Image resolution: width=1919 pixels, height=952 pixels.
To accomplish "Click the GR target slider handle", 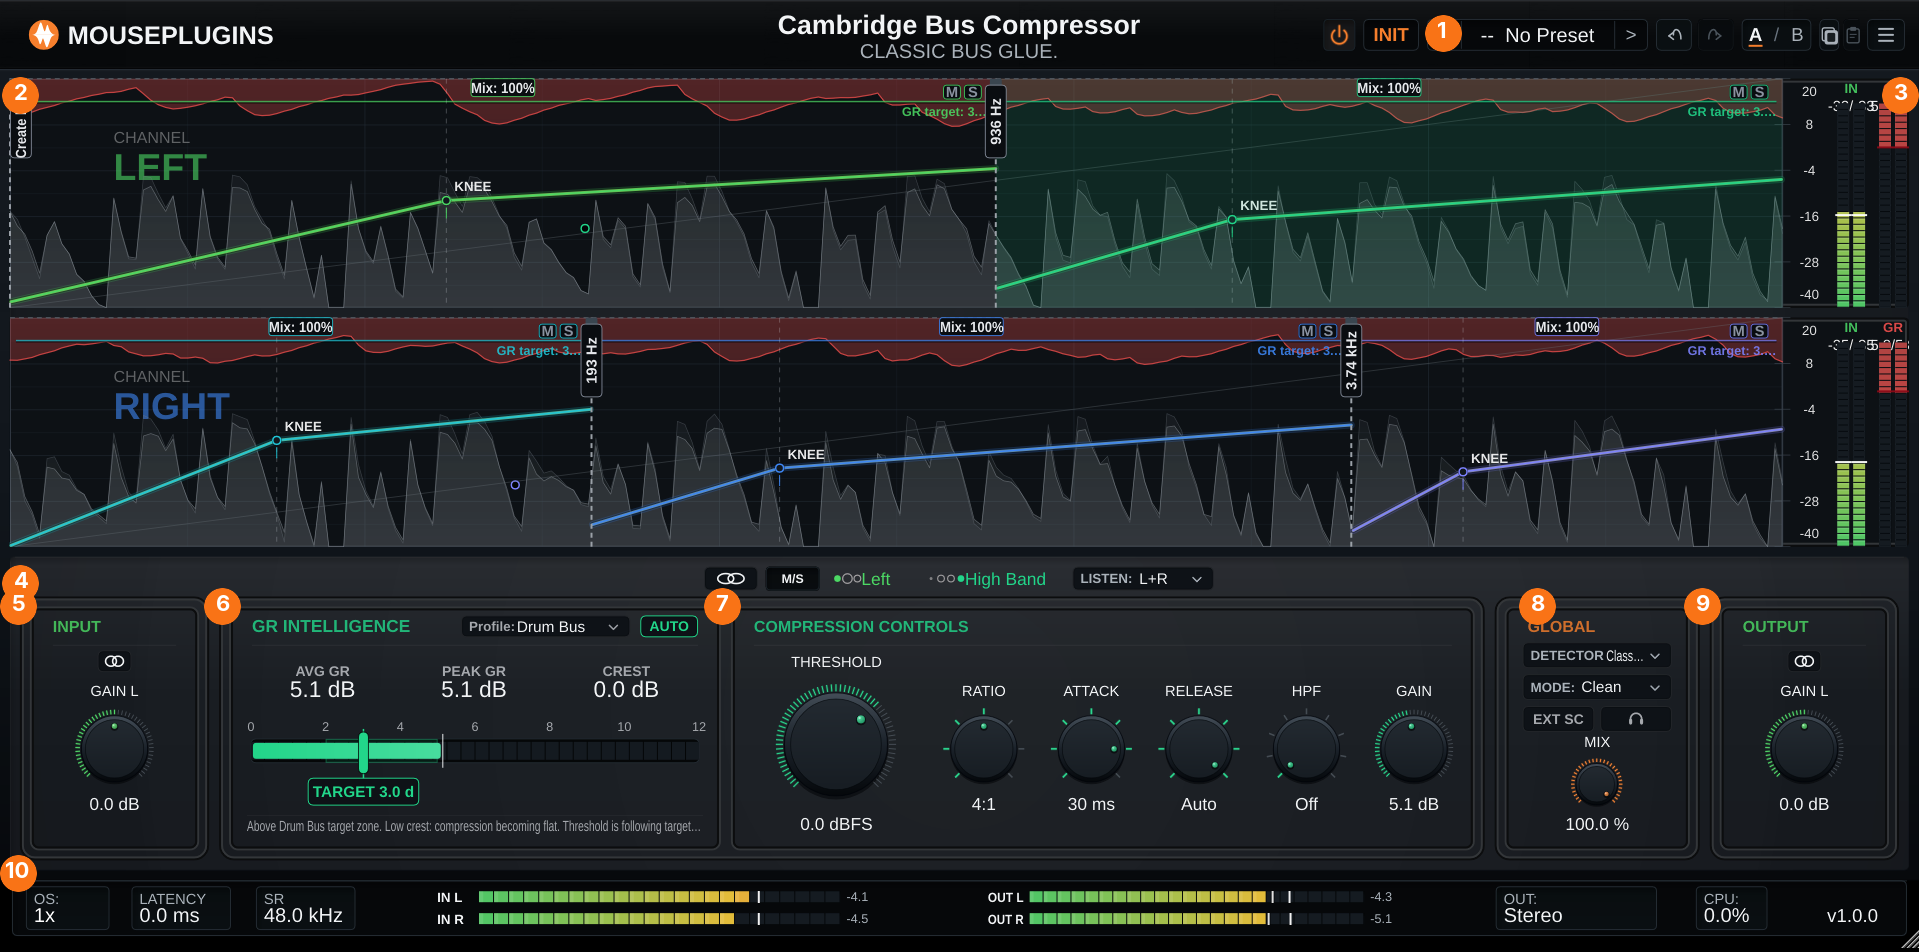I will click(x=363, y=752).
